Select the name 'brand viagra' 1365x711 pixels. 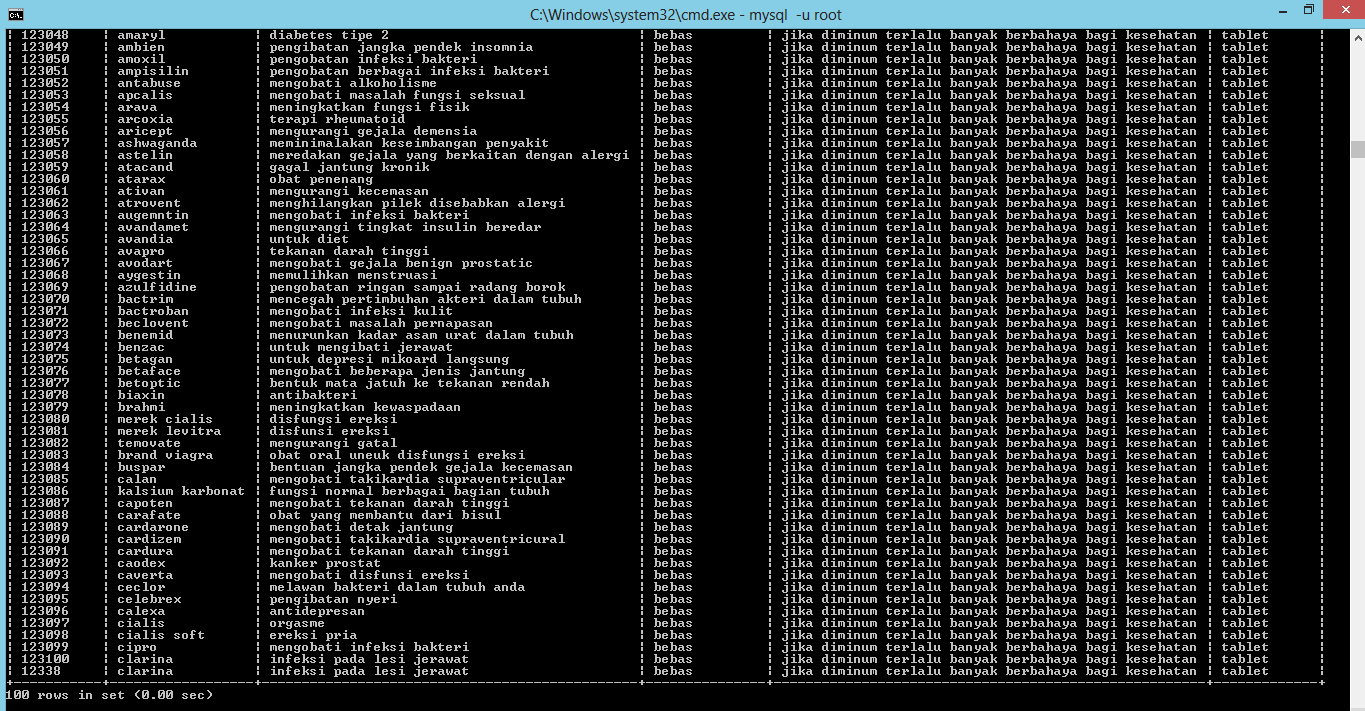pos(165,455)
